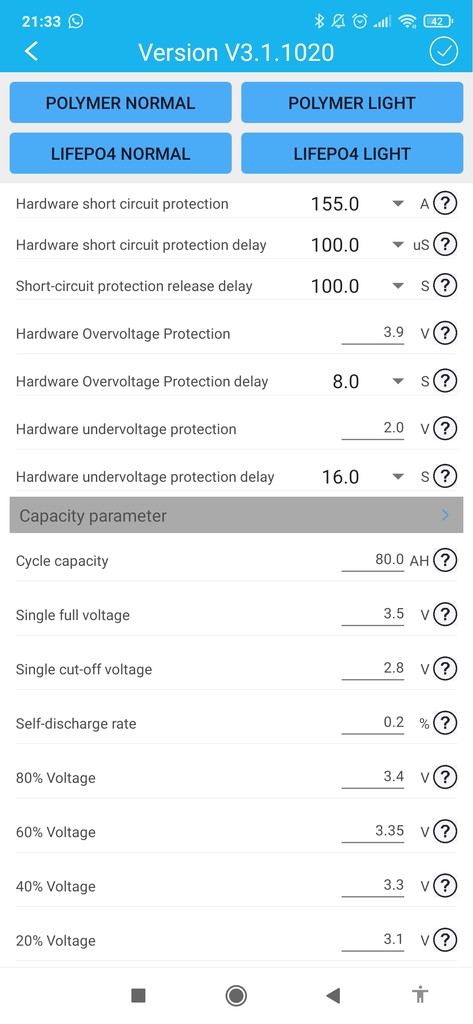Edit the Cycle capacity value field
Viewport: 473px width, 1024px height.
[372, 560]
